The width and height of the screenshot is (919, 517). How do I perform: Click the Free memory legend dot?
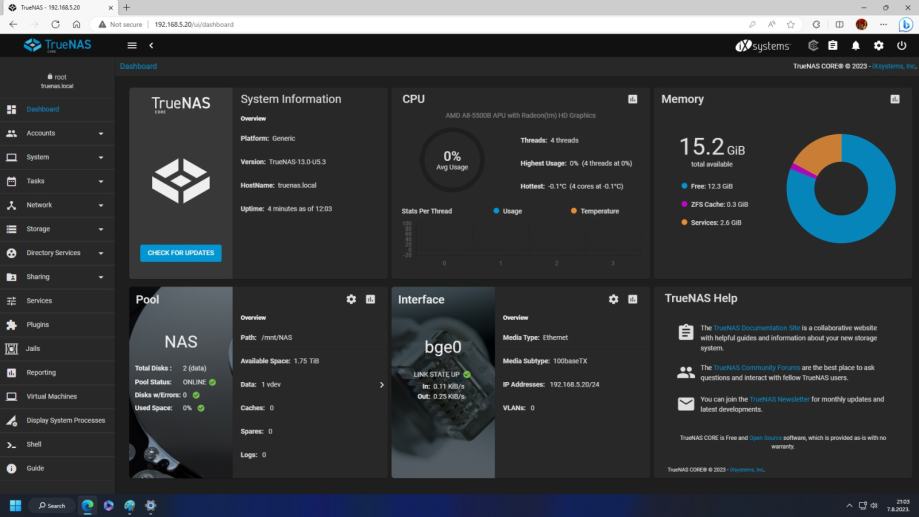[x=684, y=186]
